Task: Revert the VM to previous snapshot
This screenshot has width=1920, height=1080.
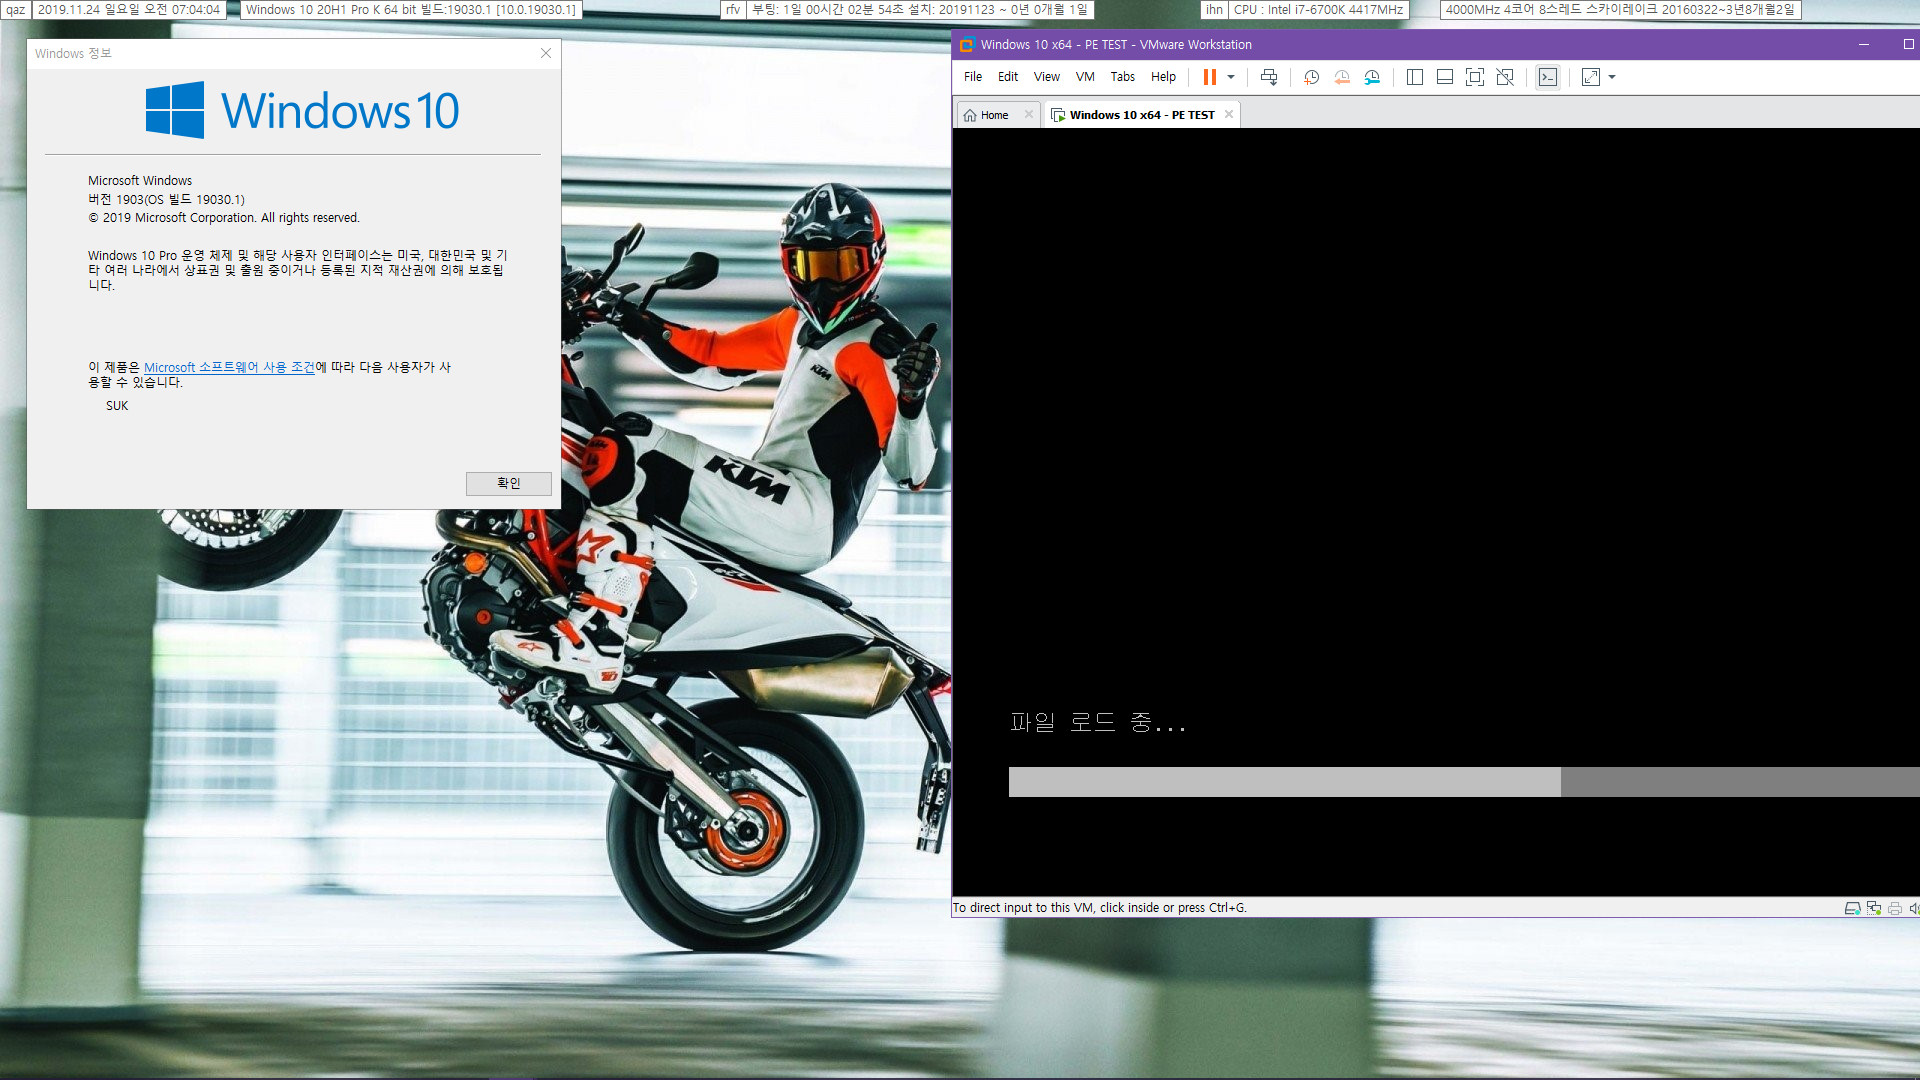Action: pos(1342,77)
